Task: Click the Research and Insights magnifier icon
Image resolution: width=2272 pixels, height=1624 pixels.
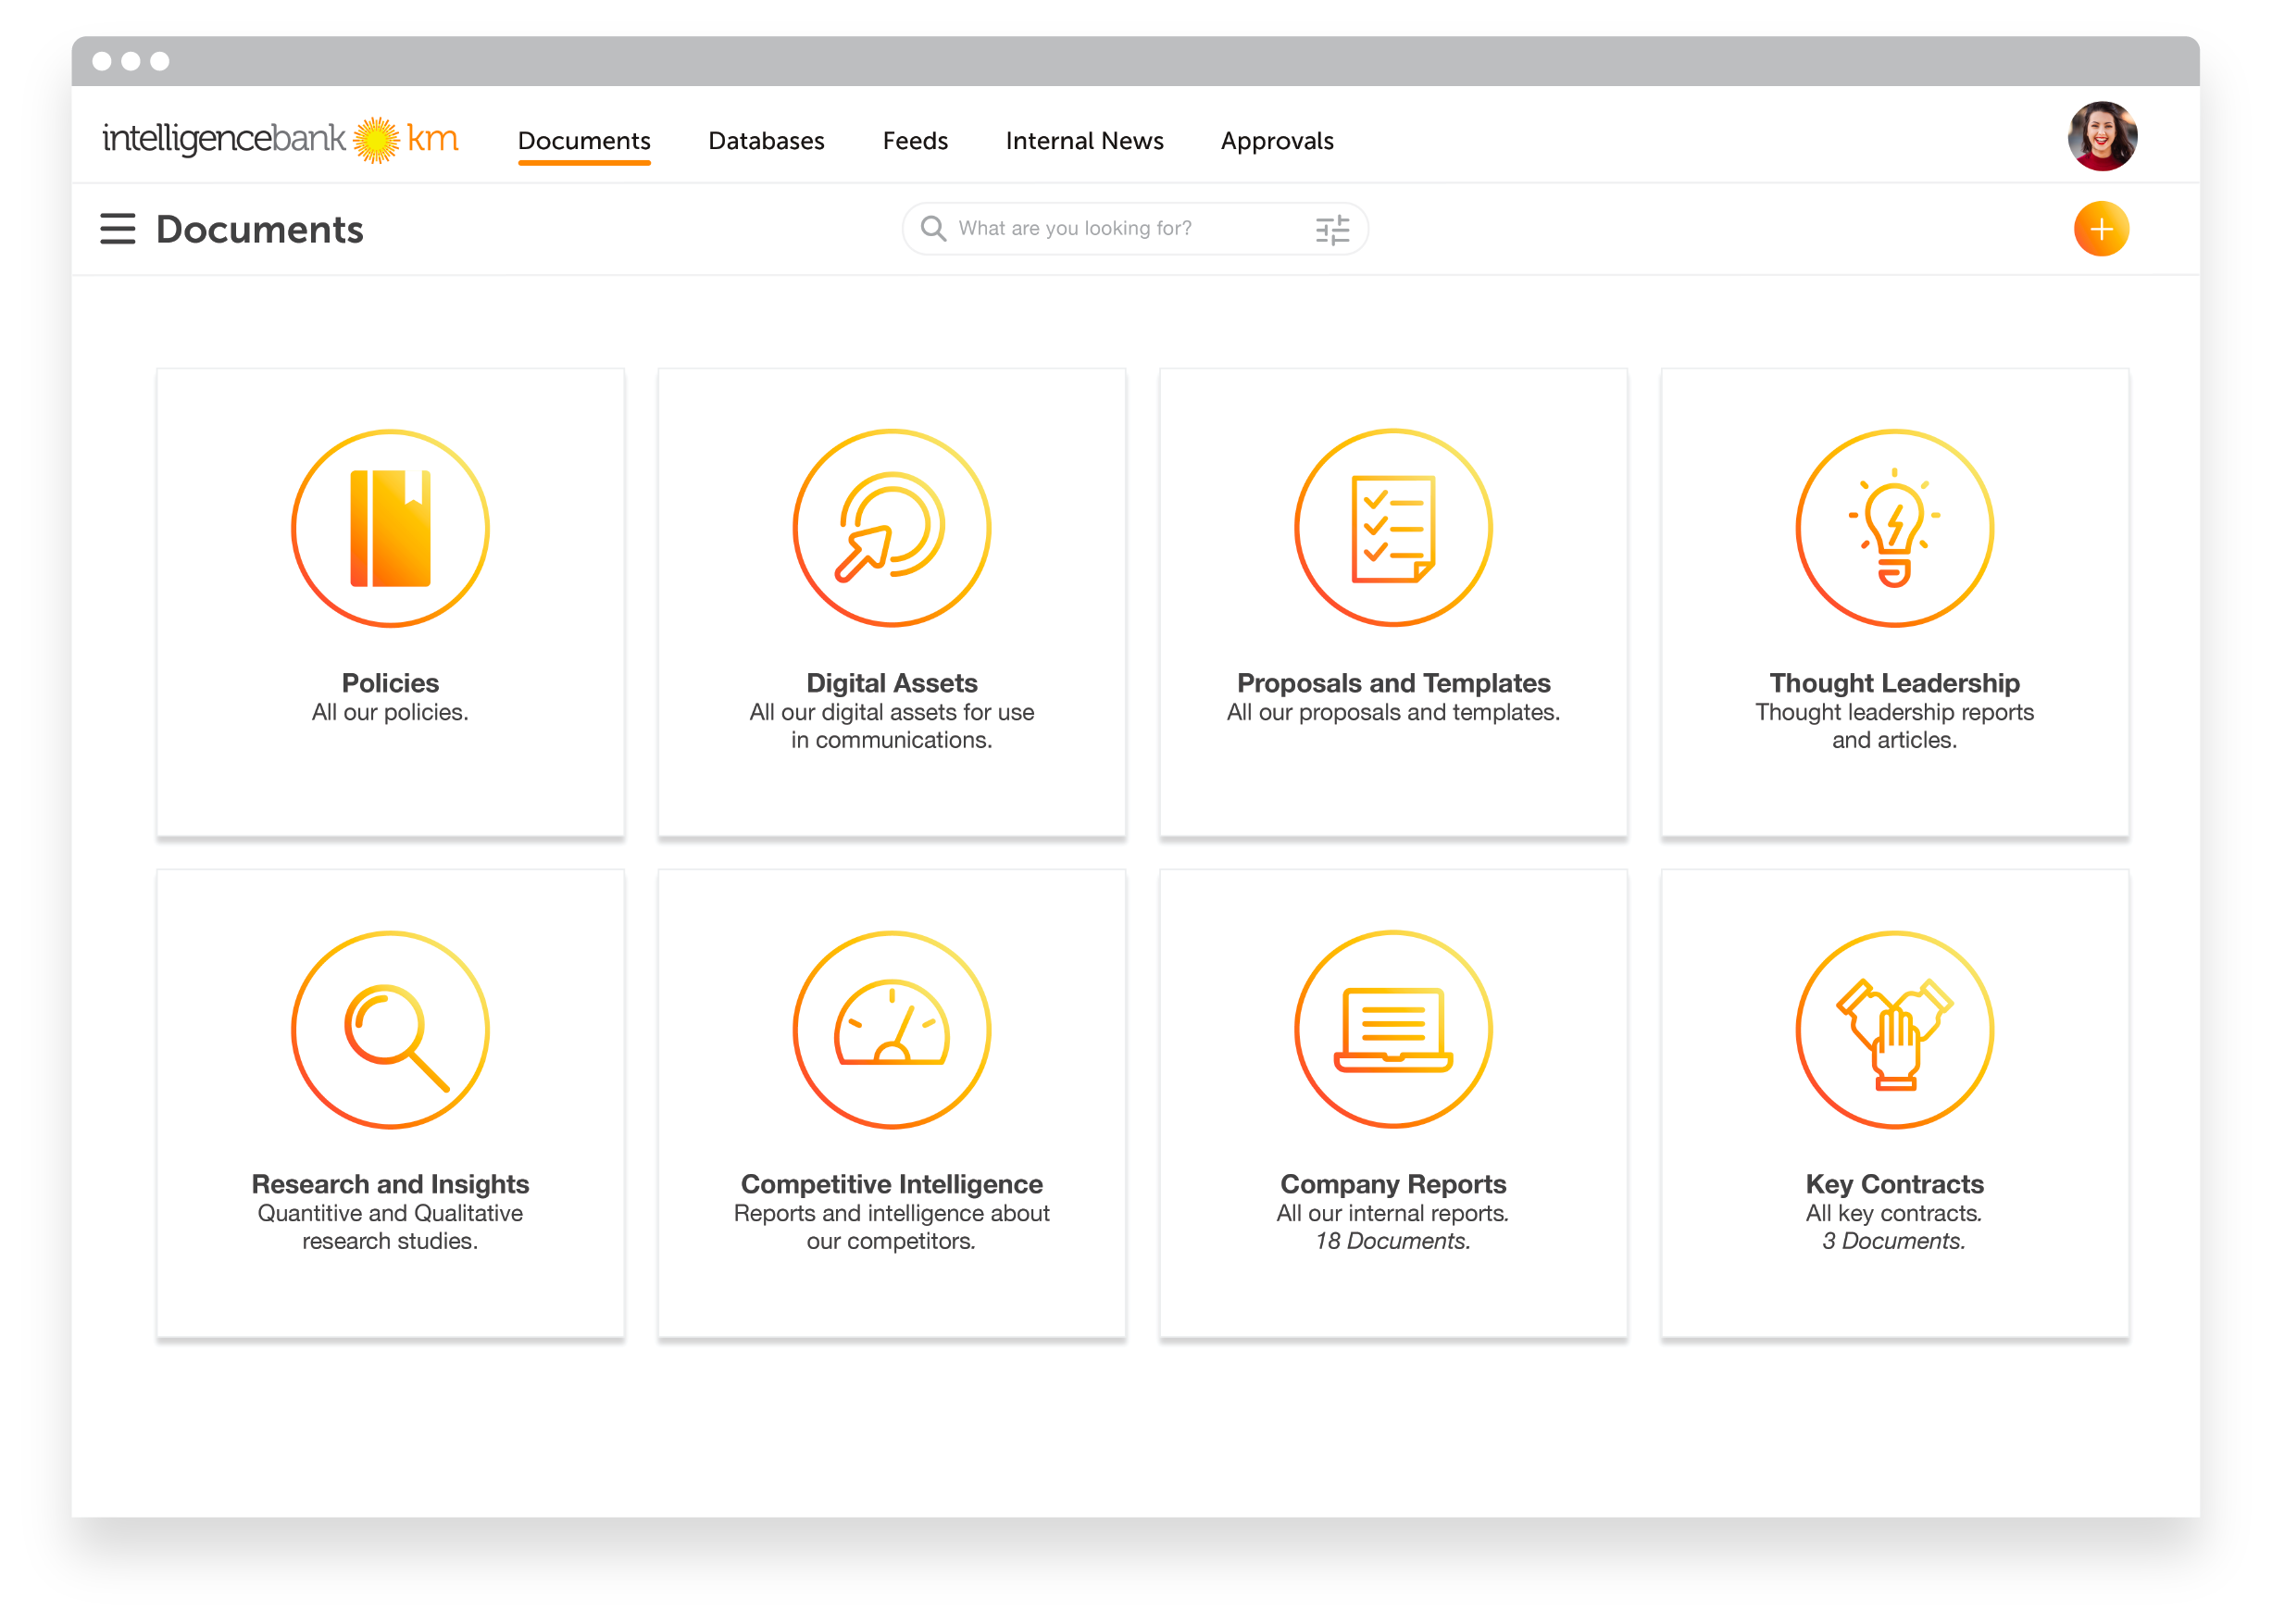Action: pyautogui.click(x=390, y=1030)
